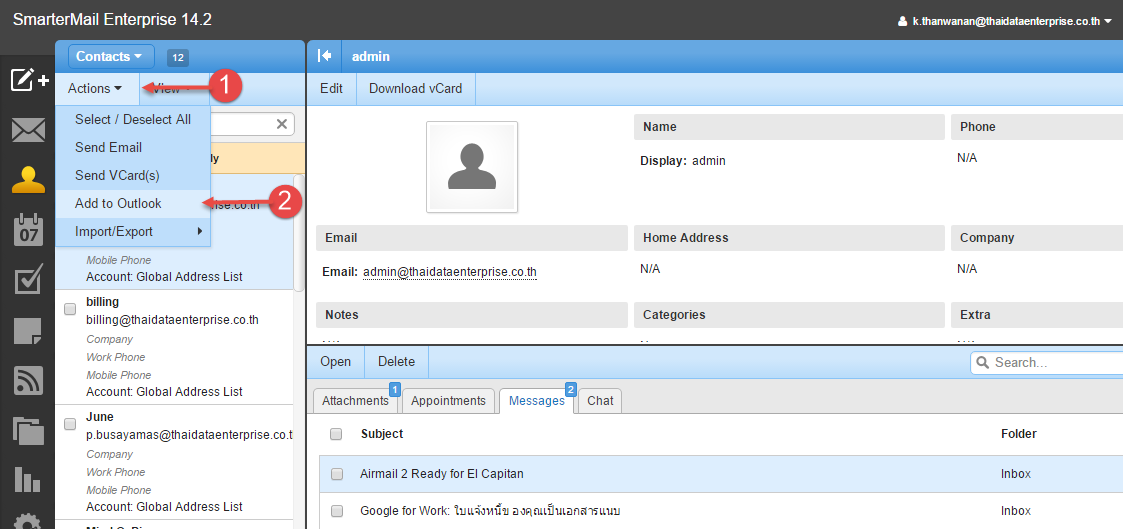Click the new item compose icon

[x=29, y=80]
